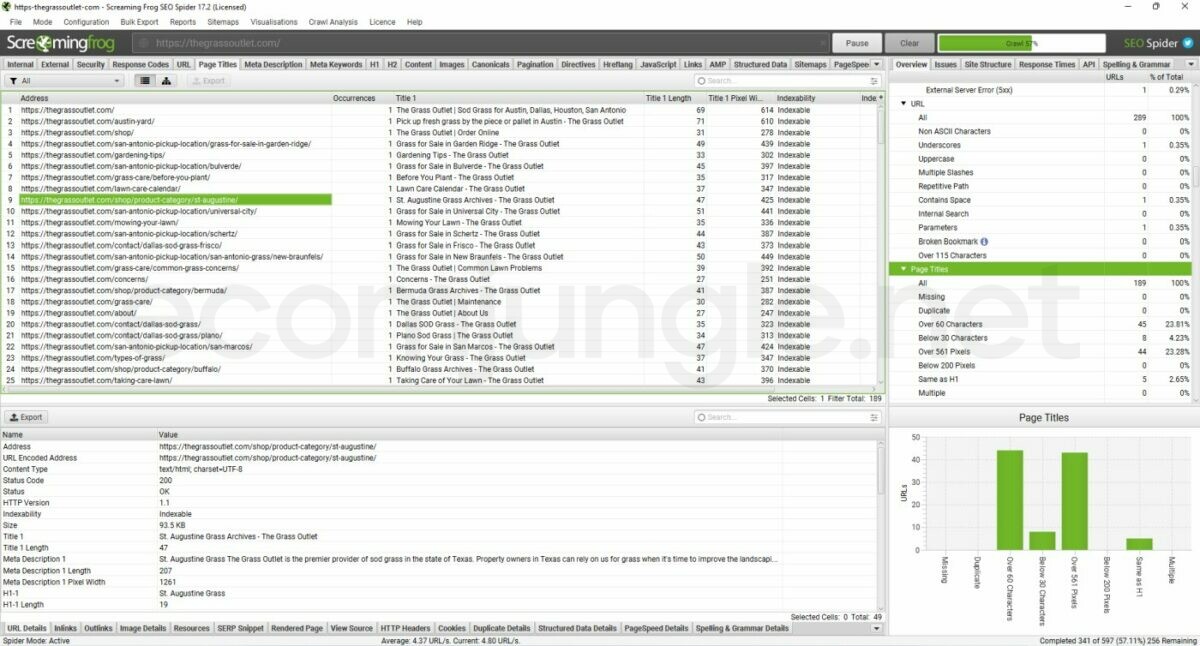Collapse the Page Titles section
This screenshot has width=1200, height=646.
895,269
